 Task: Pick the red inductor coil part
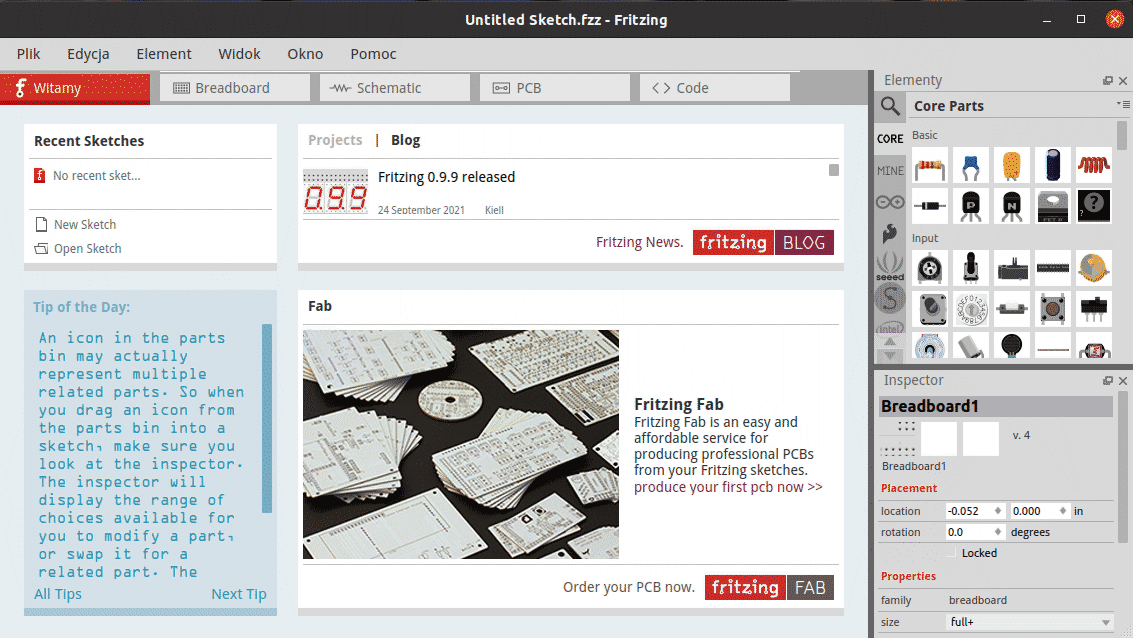pyautogui.click(x=1093, y=165)
